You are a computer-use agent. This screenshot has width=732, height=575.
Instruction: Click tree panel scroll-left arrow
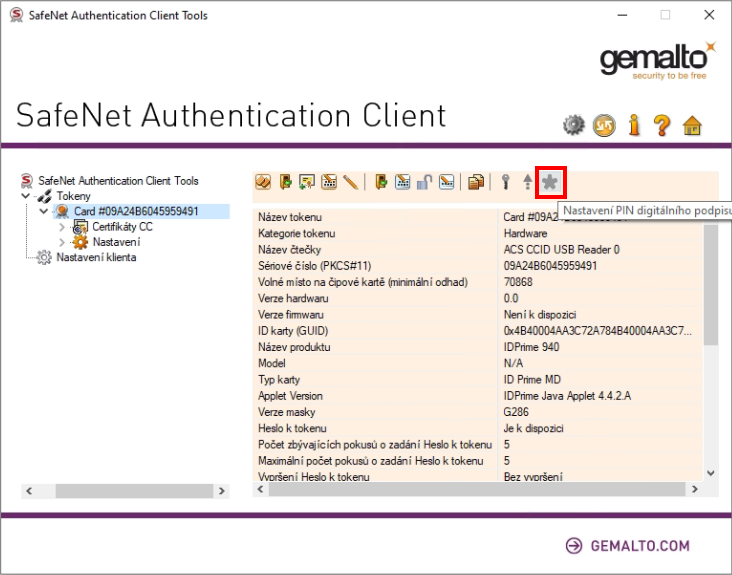tap(29, 491)
